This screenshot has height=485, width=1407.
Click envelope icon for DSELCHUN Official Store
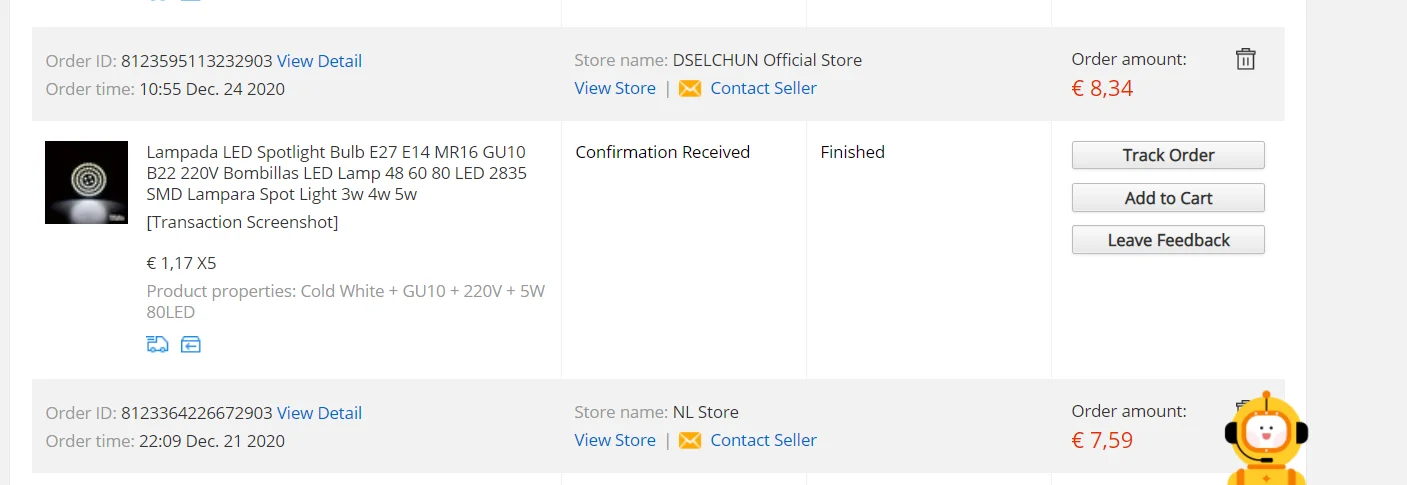tap(690, 88)
